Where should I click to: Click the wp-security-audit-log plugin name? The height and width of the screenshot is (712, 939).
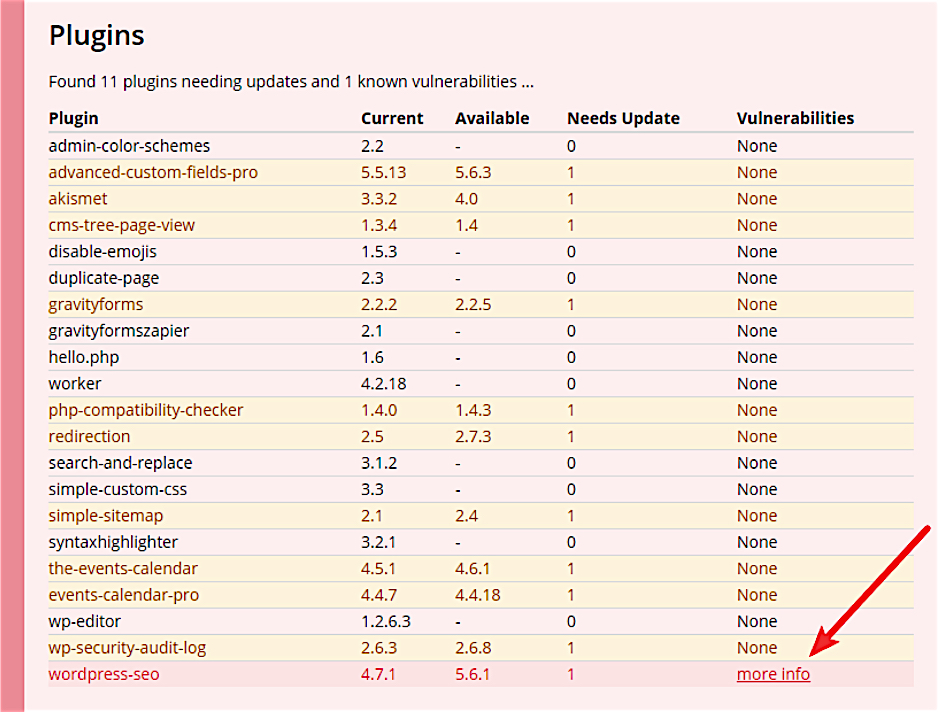(128, 648)
